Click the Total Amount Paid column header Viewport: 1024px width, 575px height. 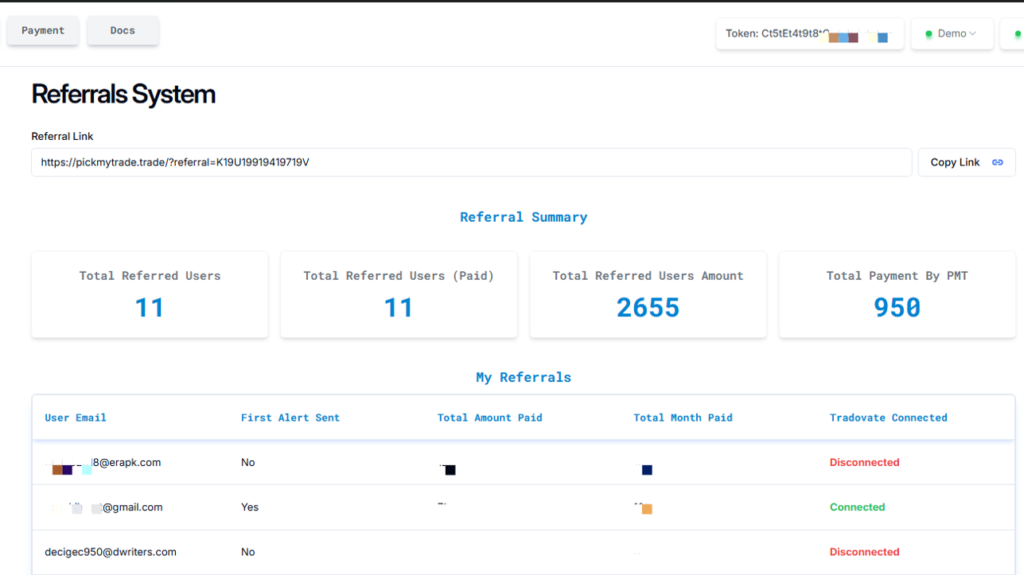tap(490, 418)
